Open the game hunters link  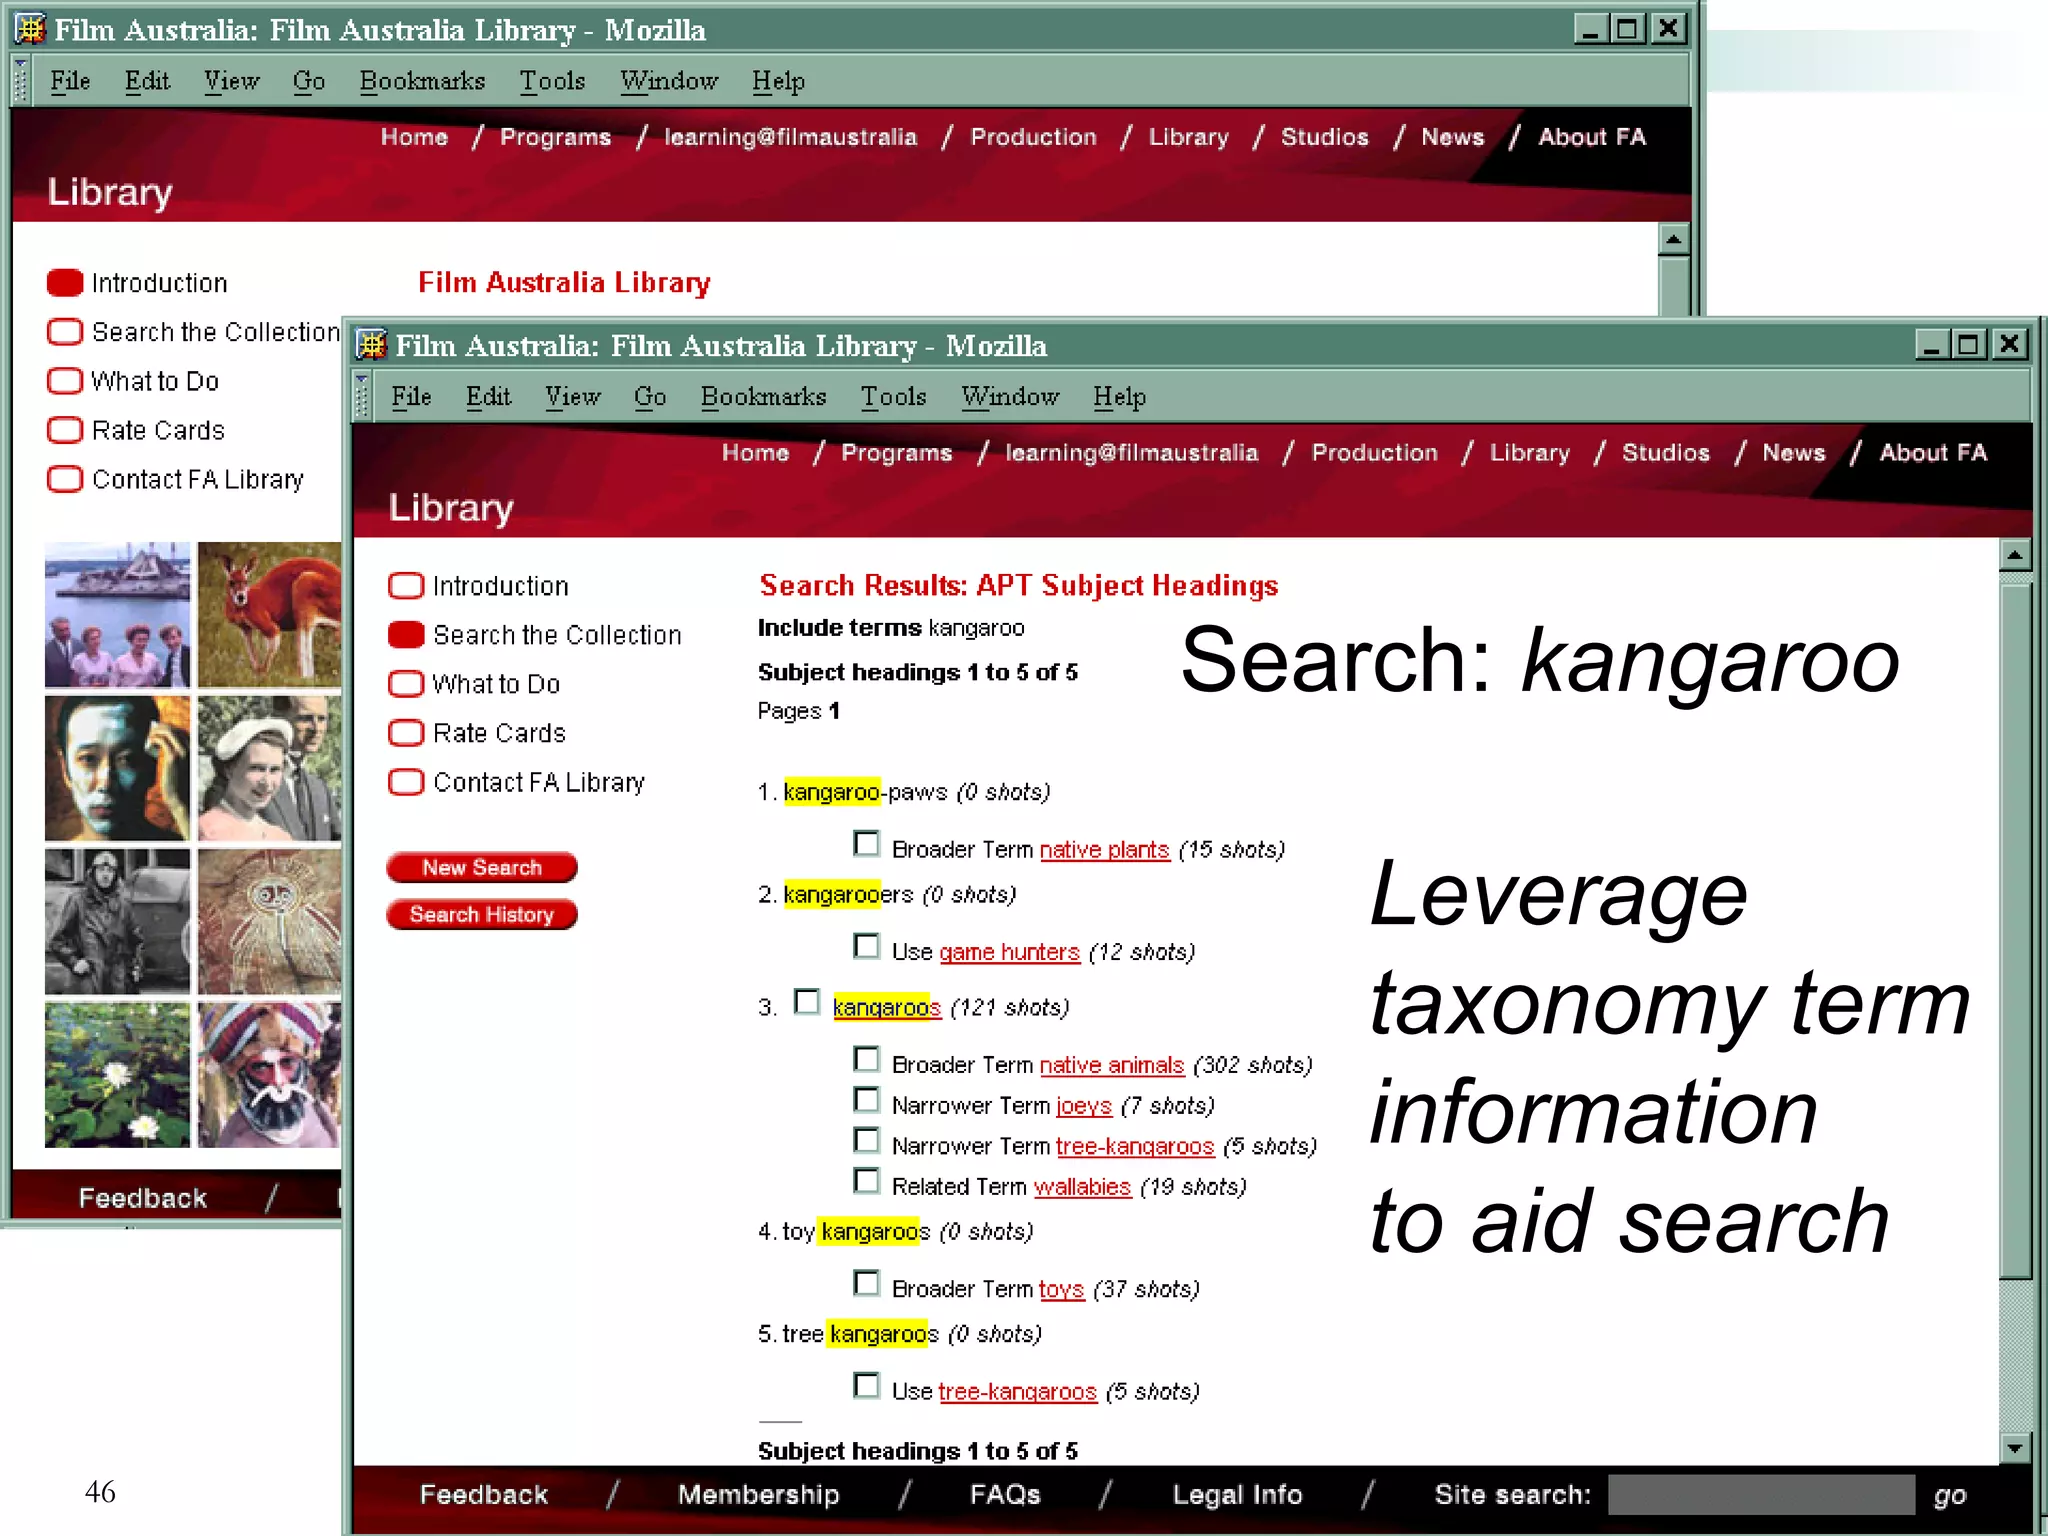click(1010, 952)
